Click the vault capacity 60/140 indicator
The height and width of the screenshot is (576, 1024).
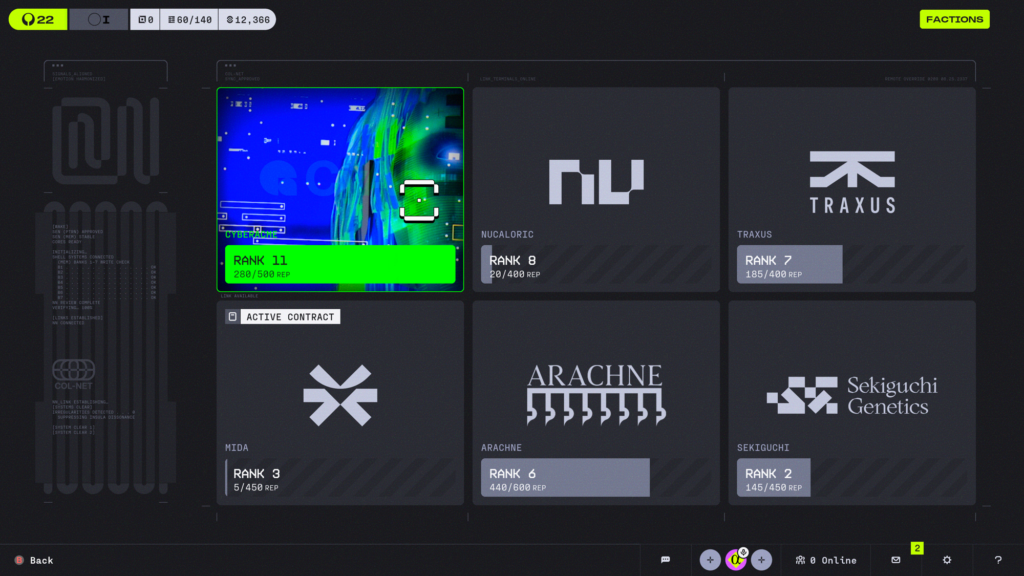(190, 19)
